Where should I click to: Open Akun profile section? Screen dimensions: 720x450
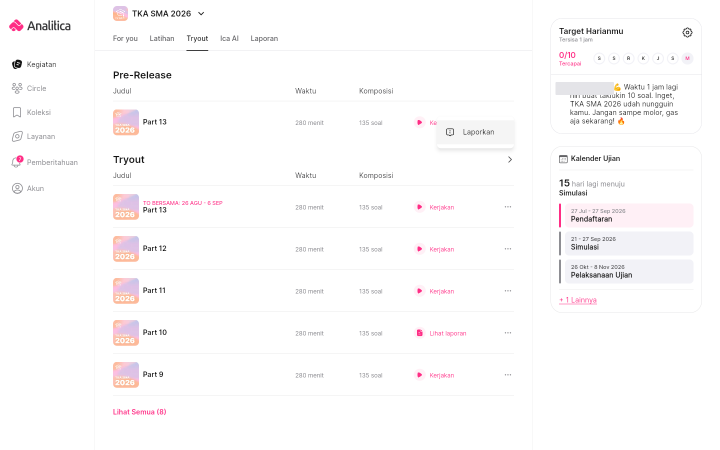pyautogui.click(x=28, y=188)
